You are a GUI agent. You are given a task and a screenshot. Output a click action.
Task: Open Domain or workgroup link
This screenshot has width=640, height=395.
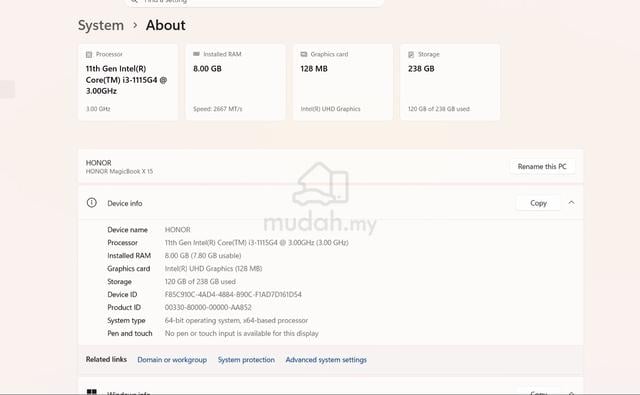(172, 360)
